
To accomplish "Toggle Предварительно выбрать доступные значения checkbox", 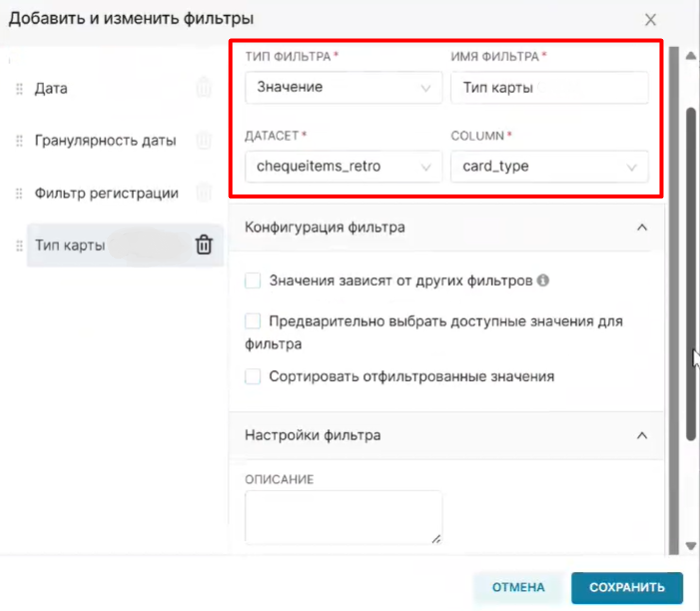I will coord(253,322).
